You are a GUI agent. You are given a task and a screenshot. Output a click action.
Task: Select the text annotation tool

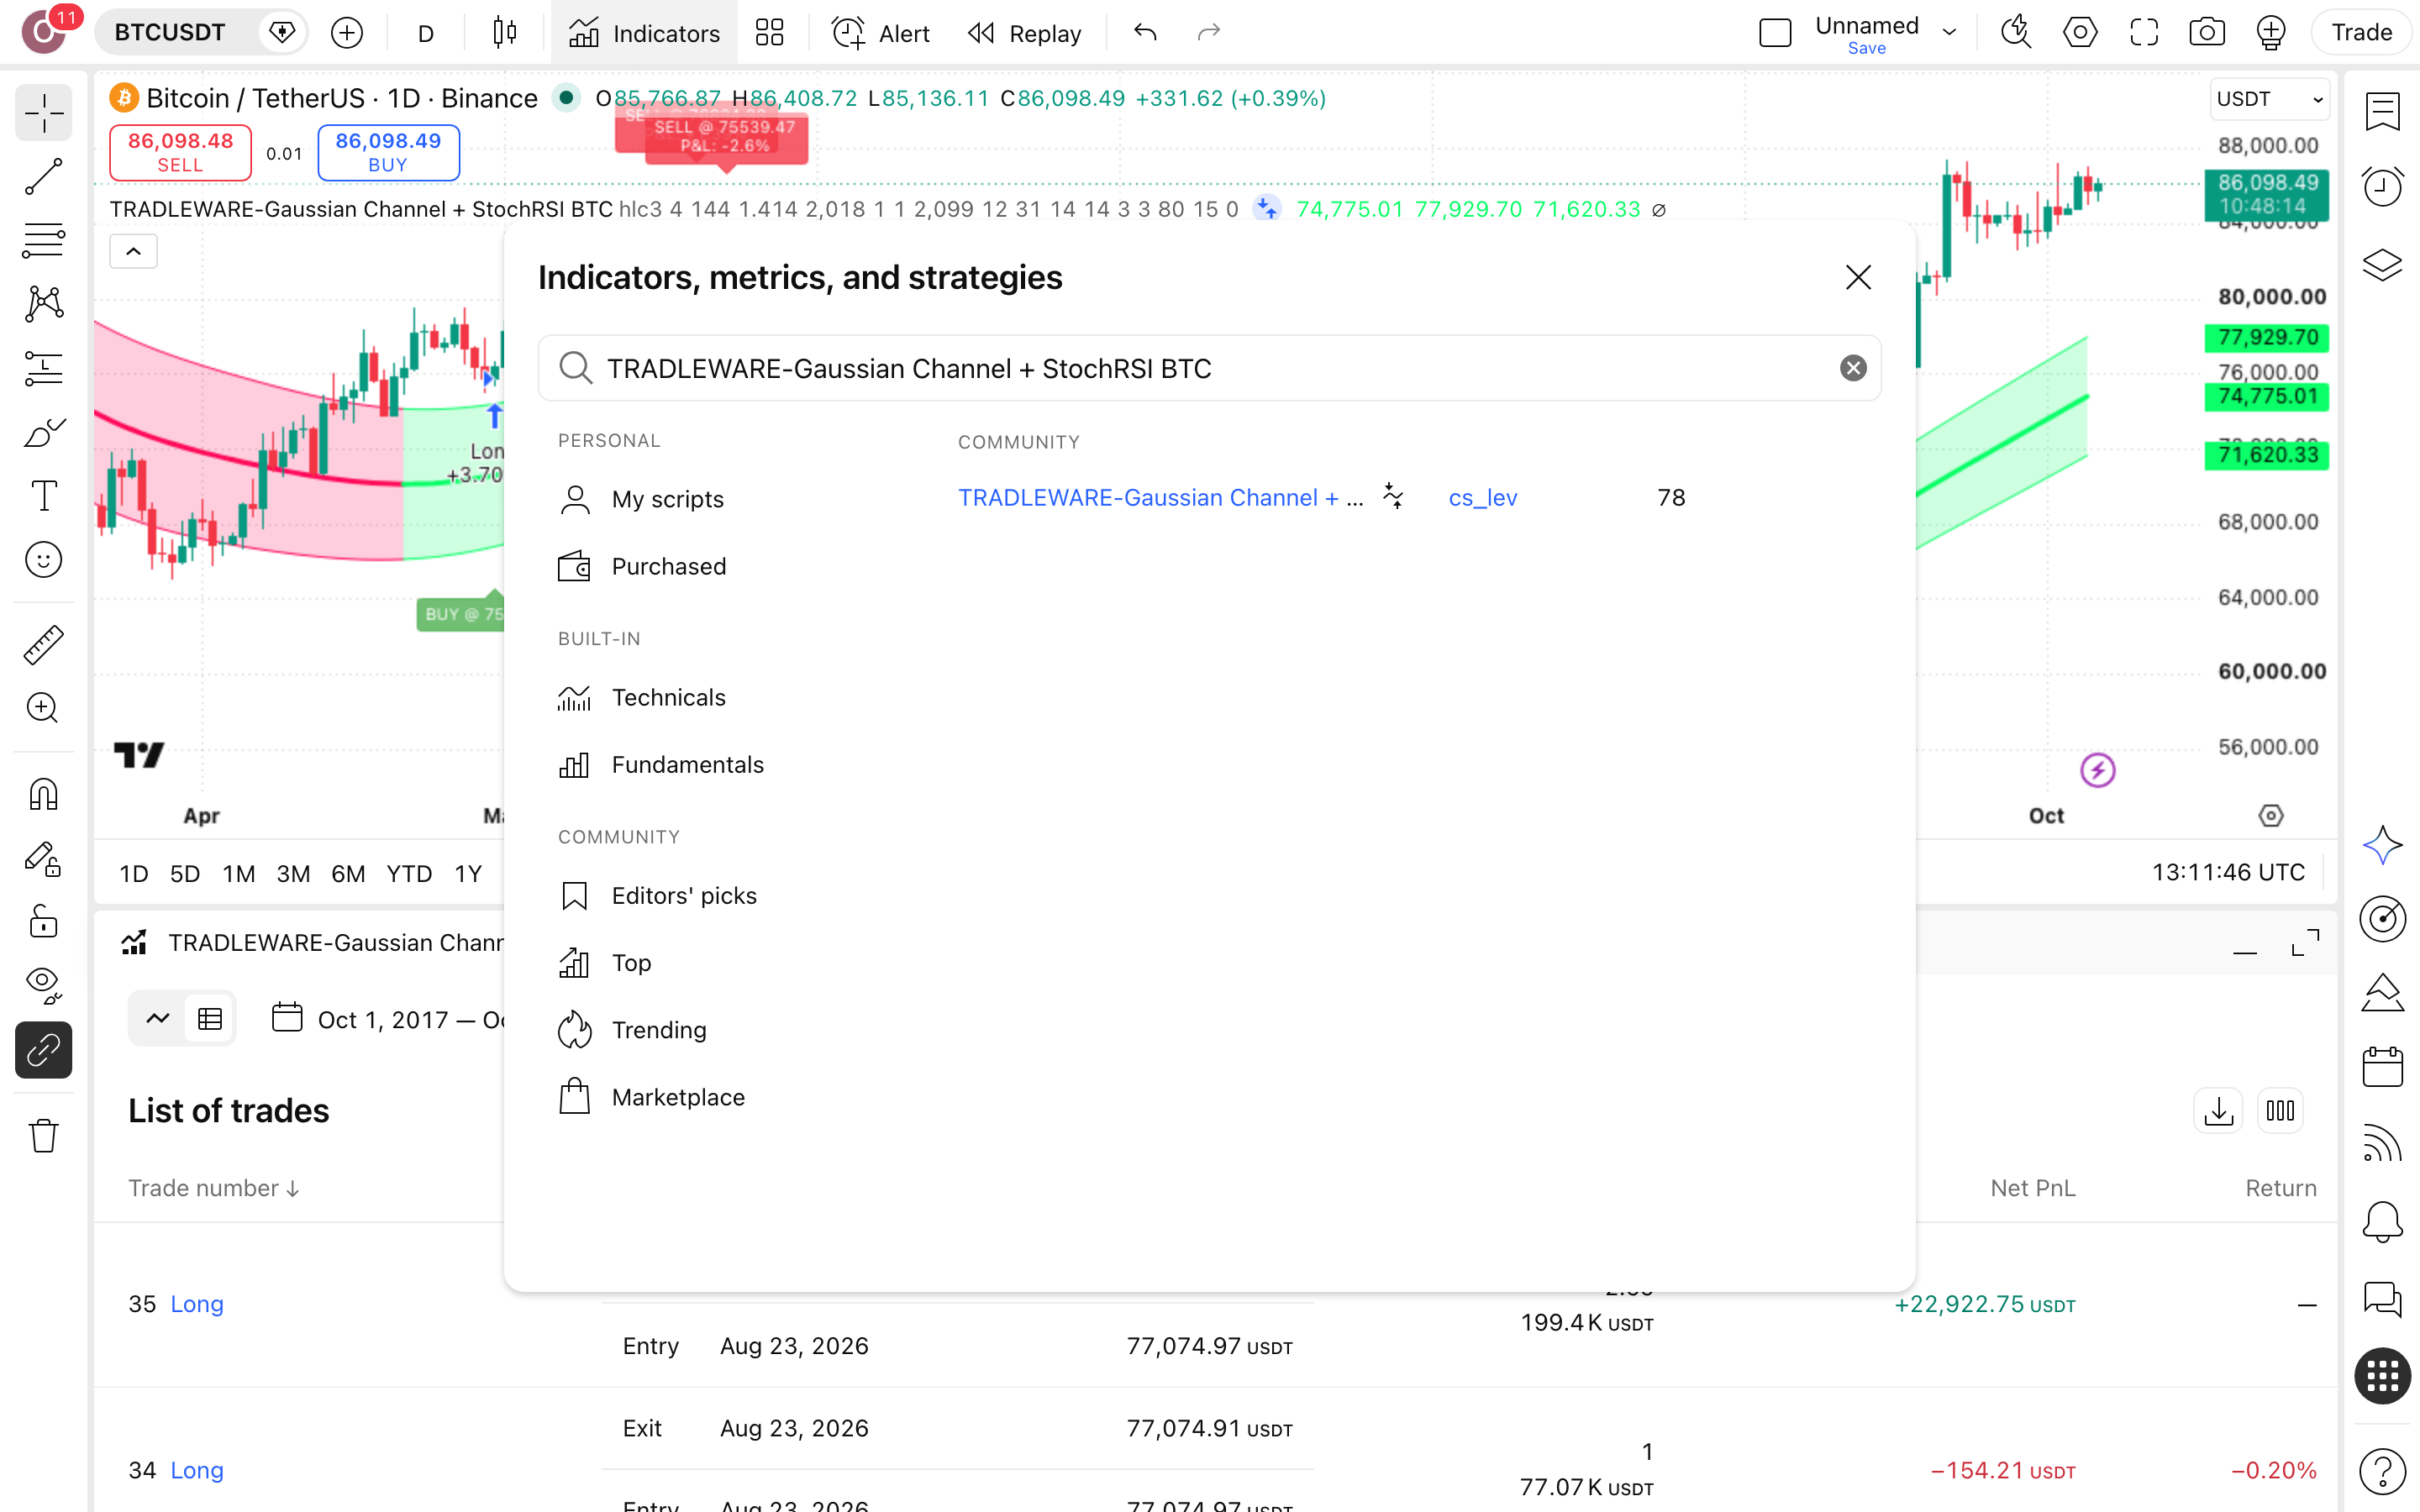[43, 495]
